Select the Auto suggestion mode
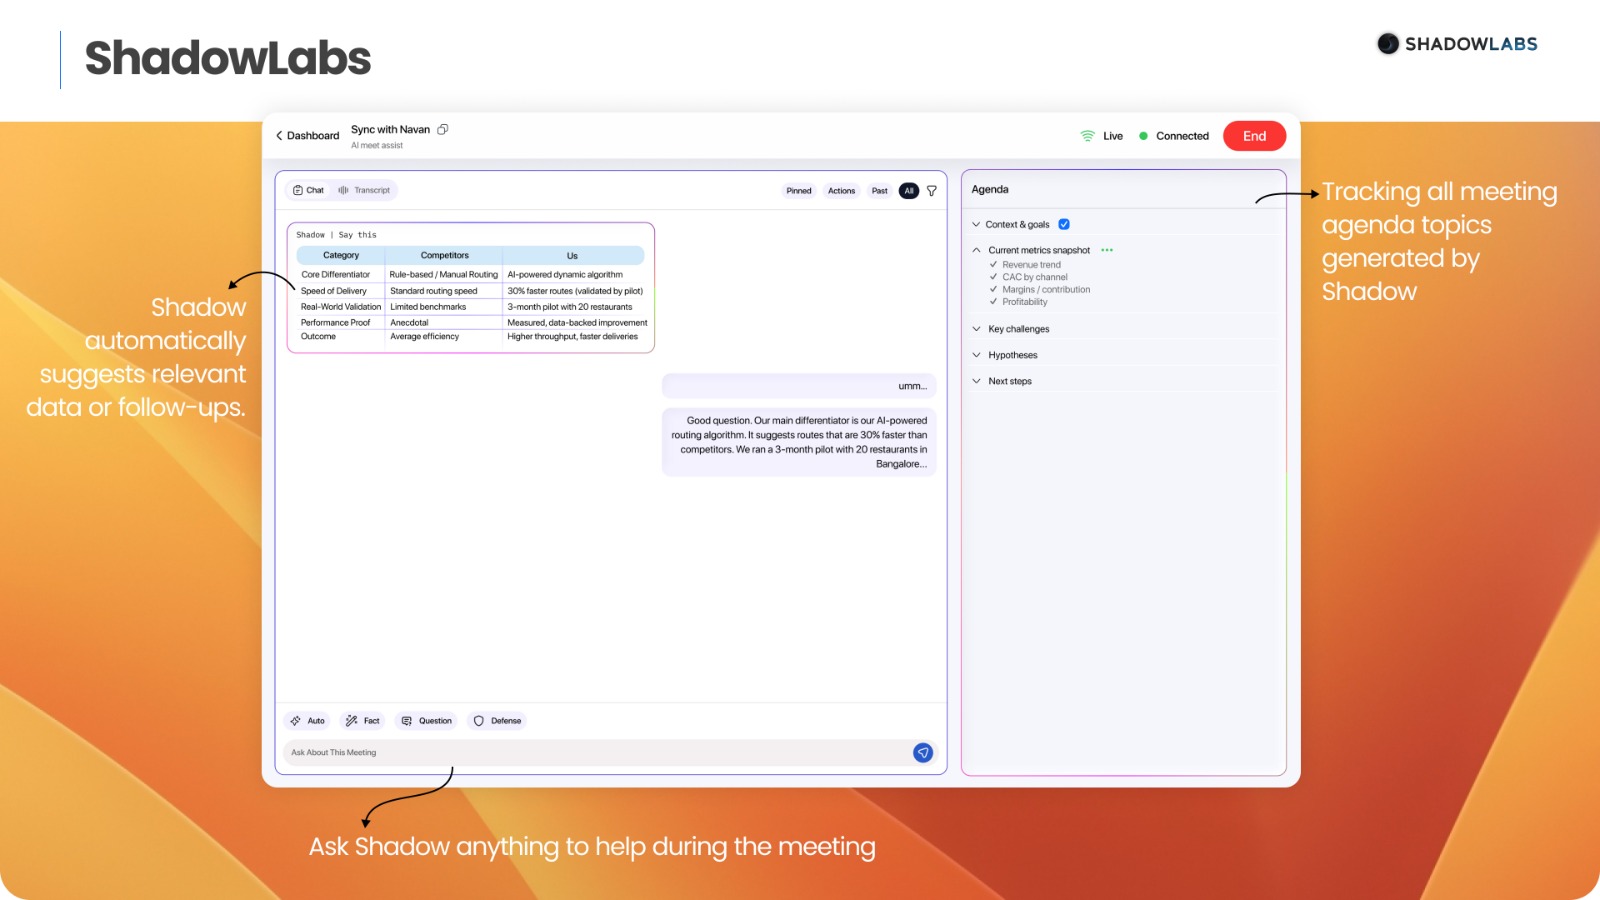 pos(308,721)
